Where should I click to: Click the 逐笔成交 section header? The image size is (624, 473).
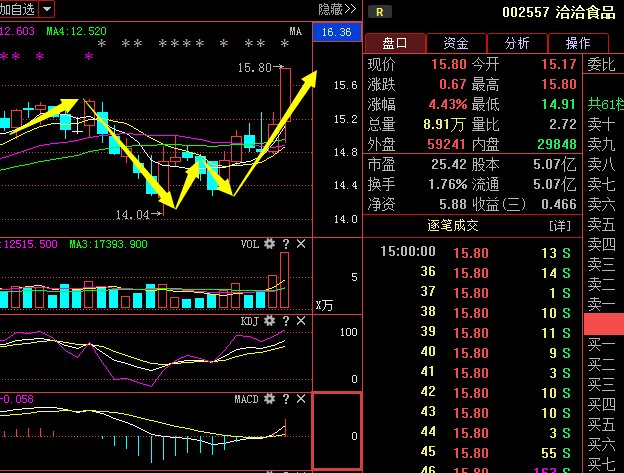(452, 226)
